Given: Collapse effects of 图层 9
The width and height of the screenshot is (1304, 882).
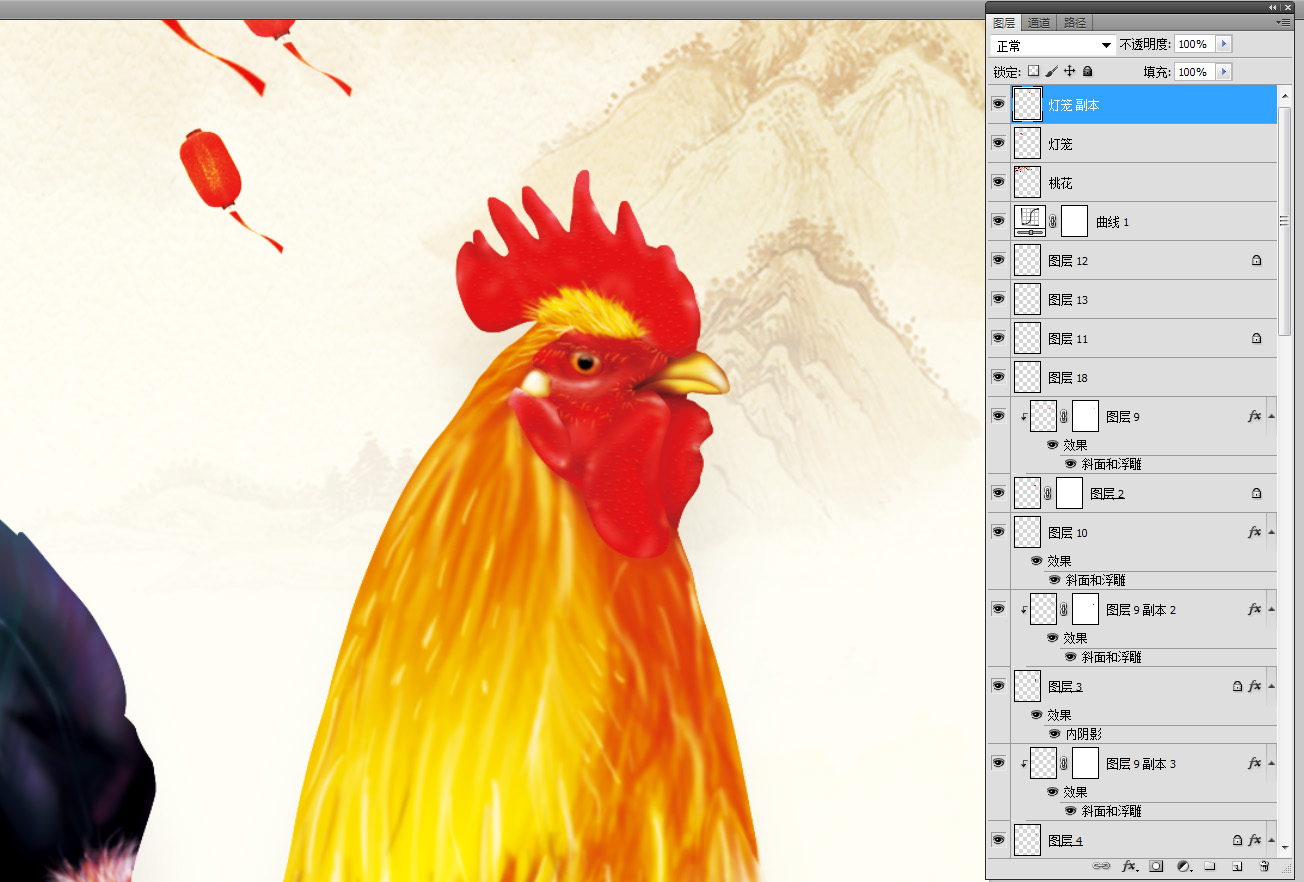Looking at the screenshot, I should tap(1271, 416).
